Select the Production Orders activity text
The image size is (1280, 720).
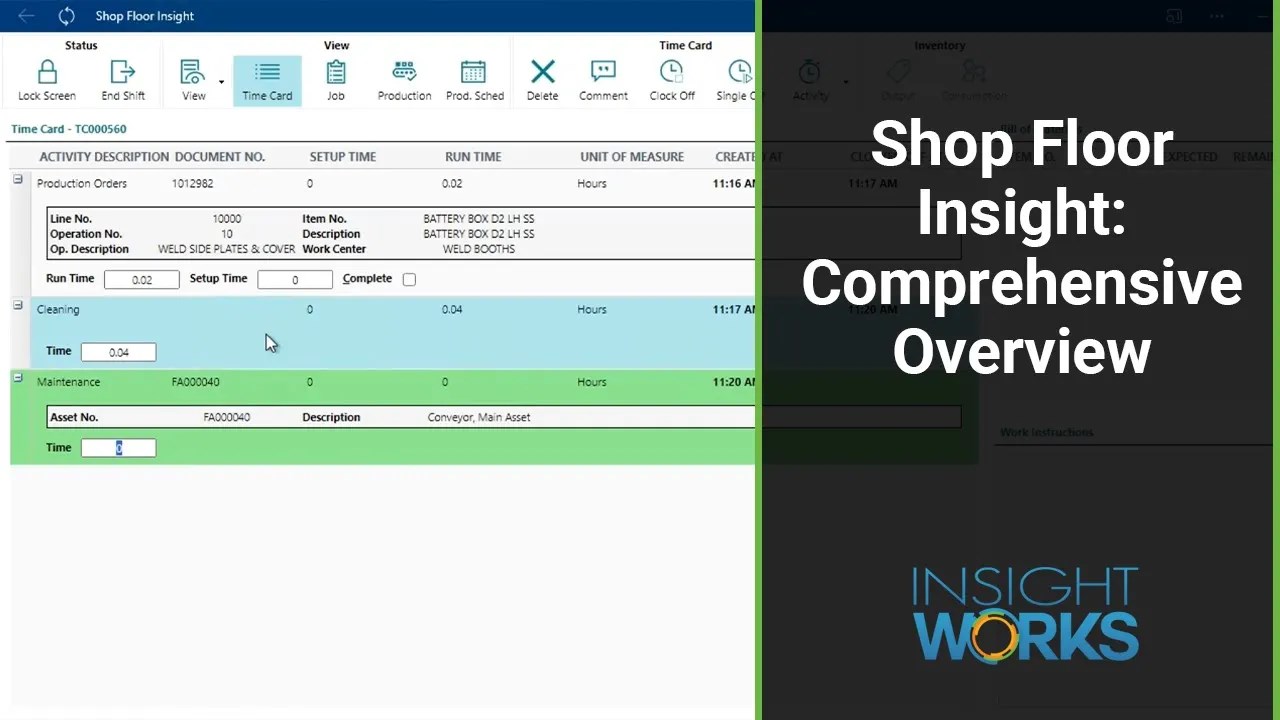(x=82, y=184)
